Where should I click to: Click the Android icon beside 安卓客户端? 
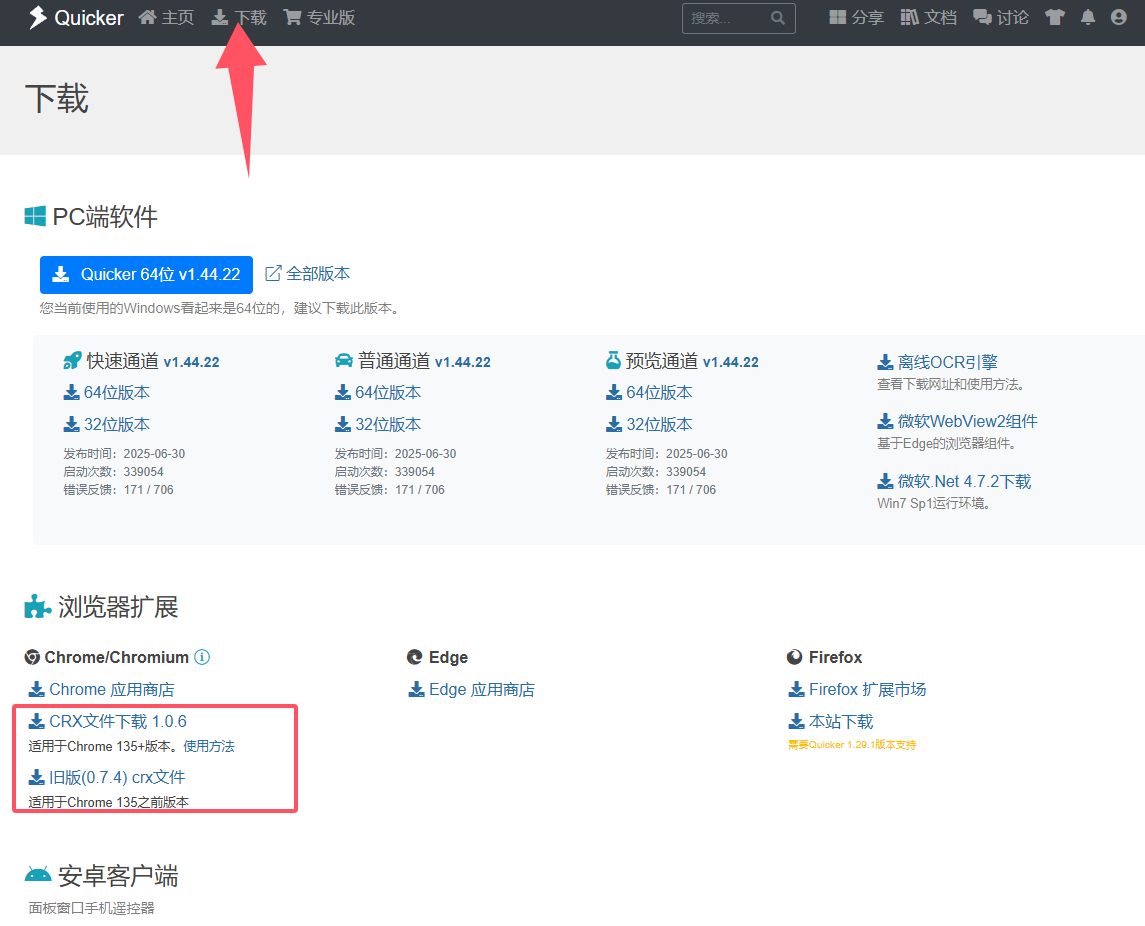point(38,875)
